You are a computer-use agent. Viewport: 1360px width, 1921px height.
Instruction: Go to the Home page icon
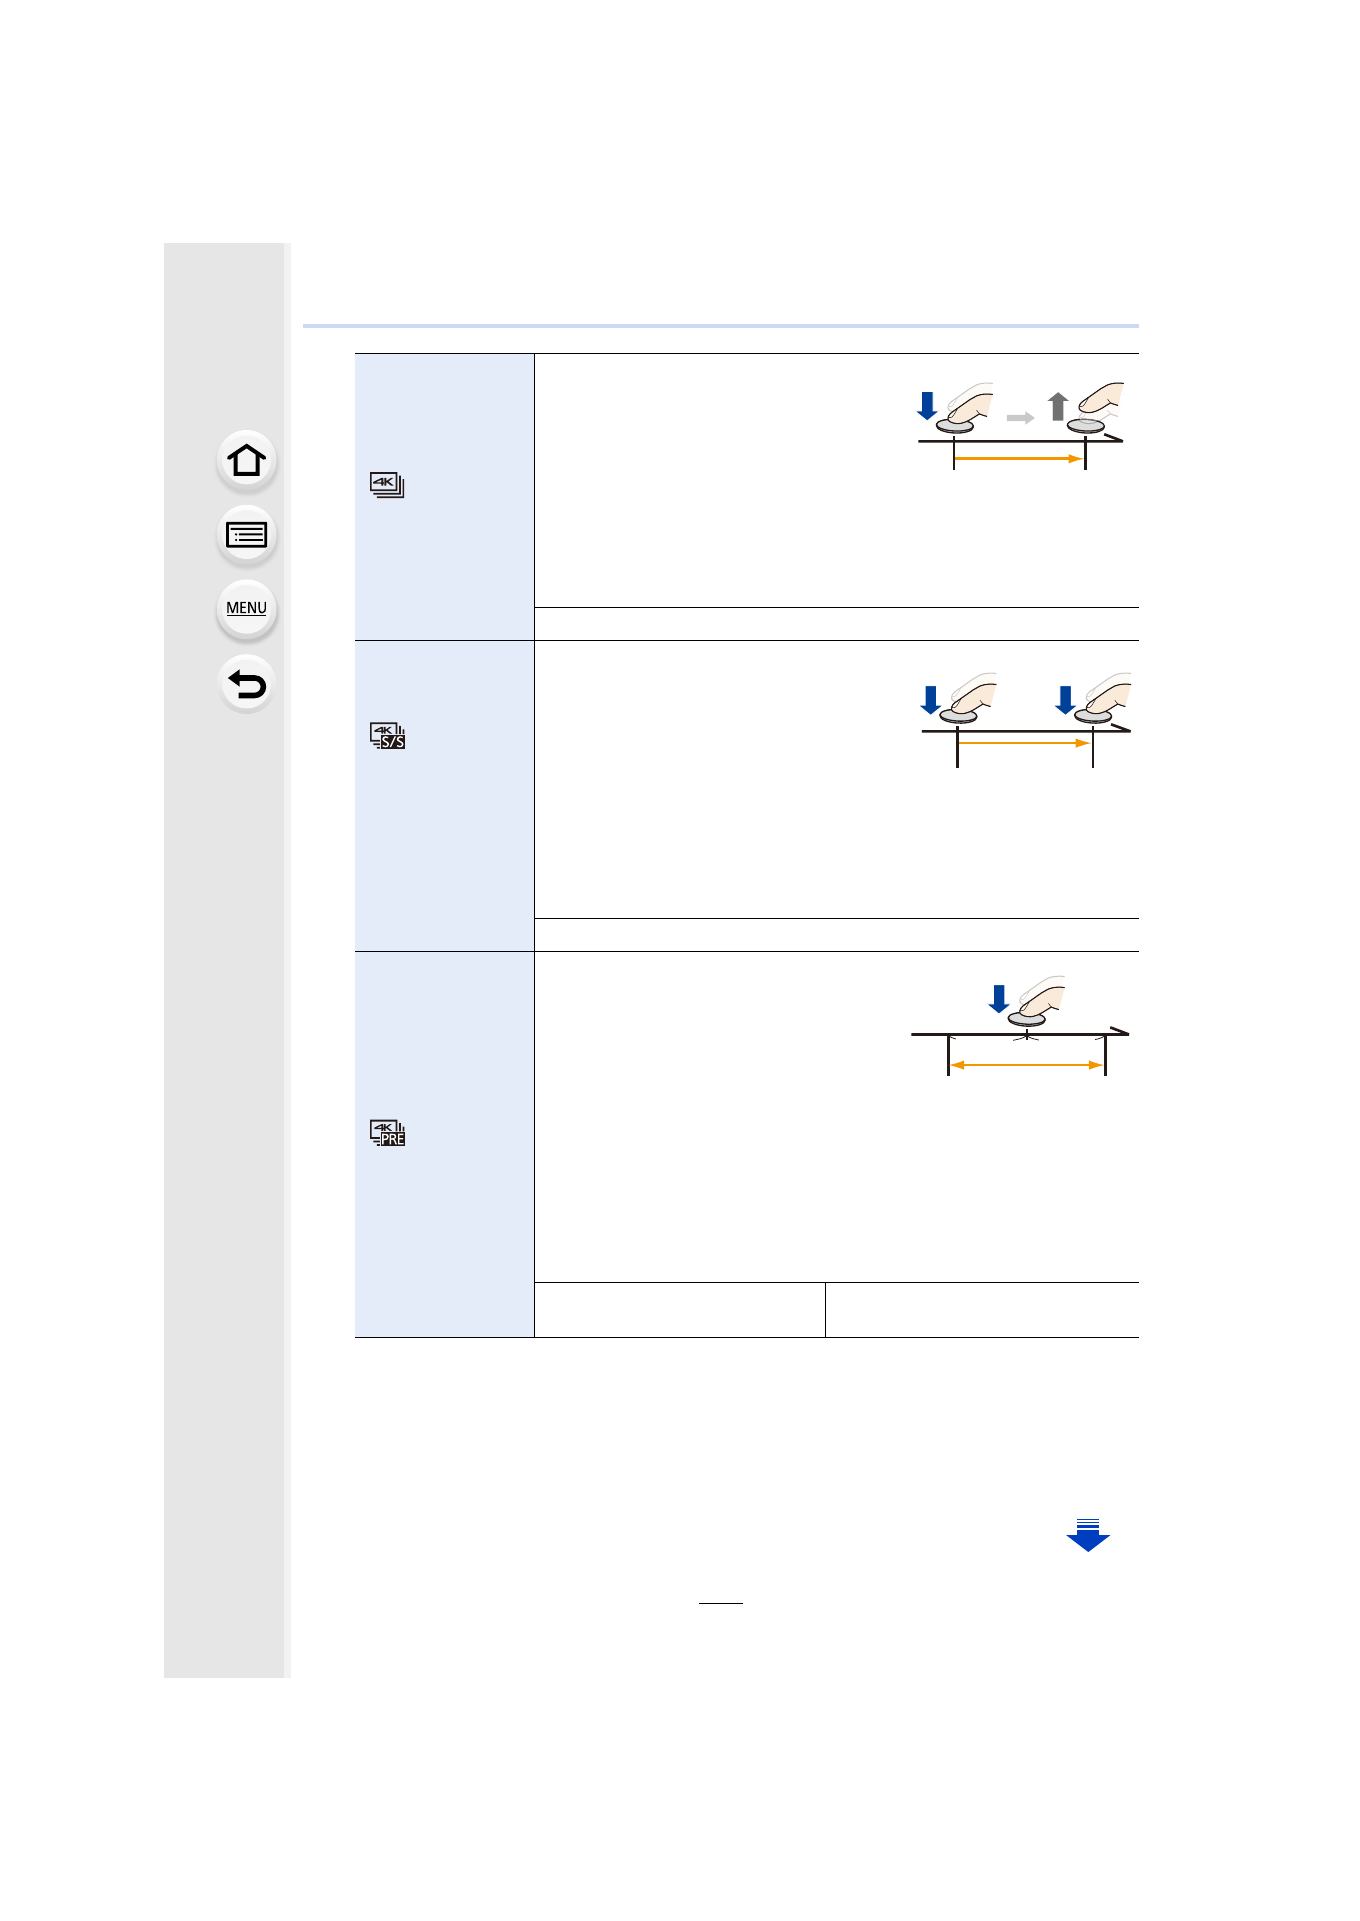coord(246,461)
